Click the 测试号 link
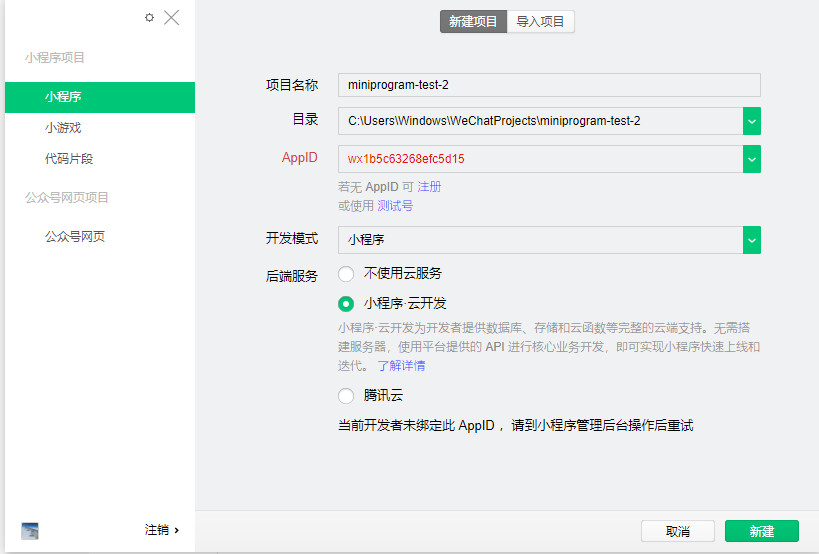 point(395,206)
